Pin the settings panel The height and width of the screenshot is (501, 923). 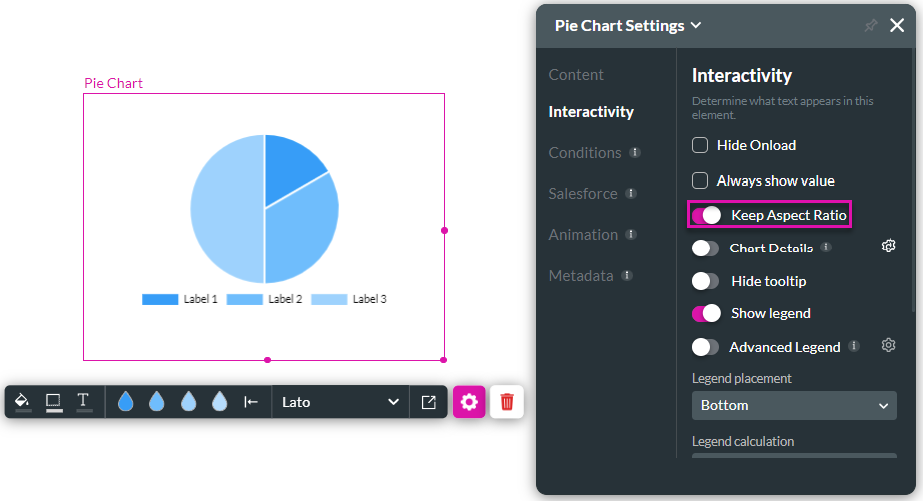tap(871, 25)
